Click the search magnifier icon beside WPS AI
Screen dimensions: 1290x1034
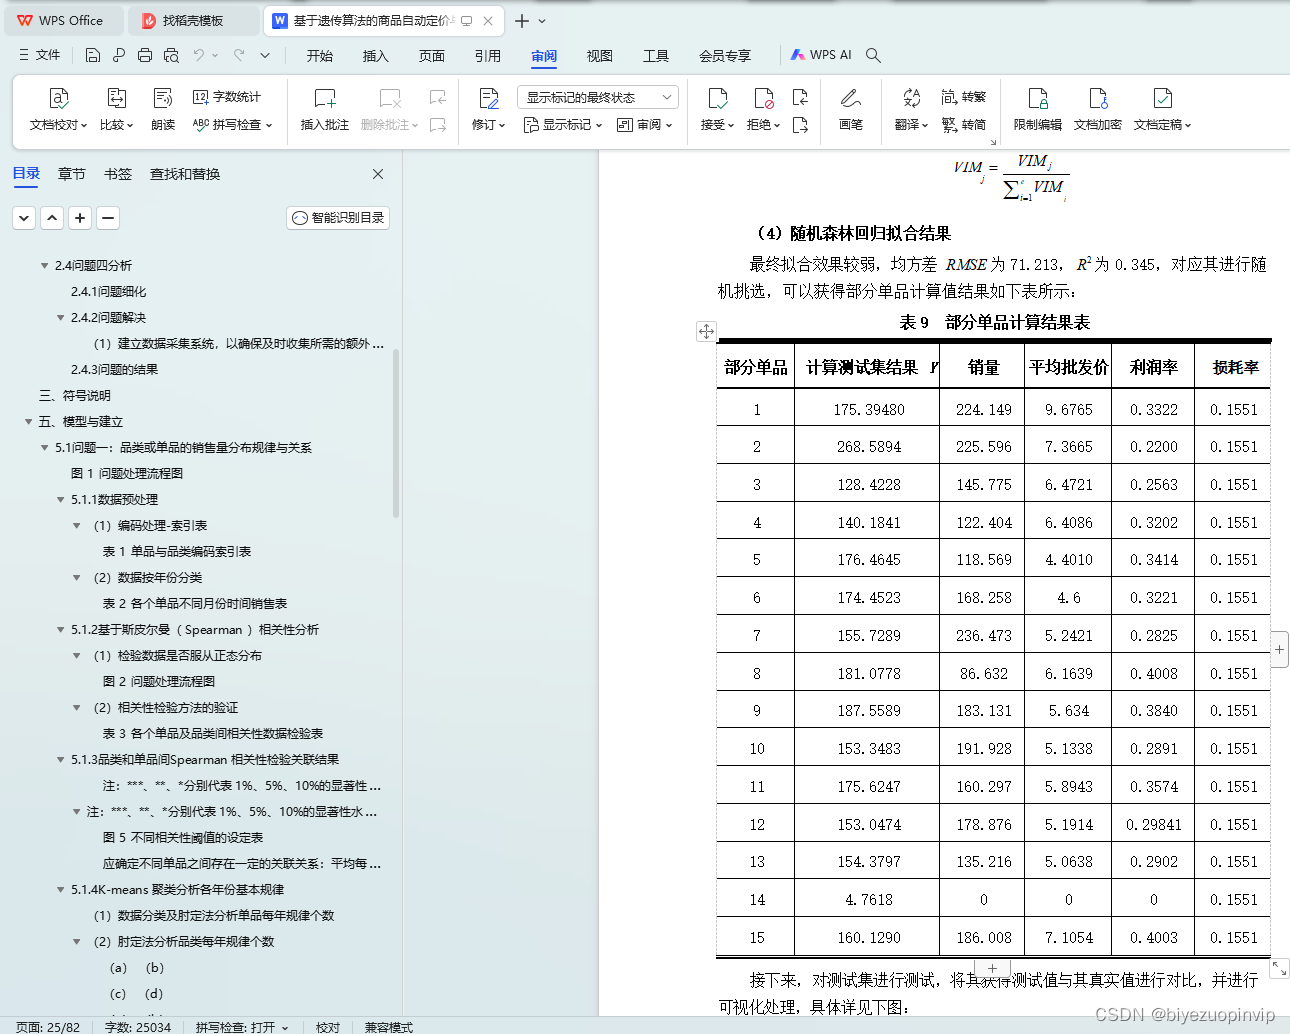click(873, 55)
